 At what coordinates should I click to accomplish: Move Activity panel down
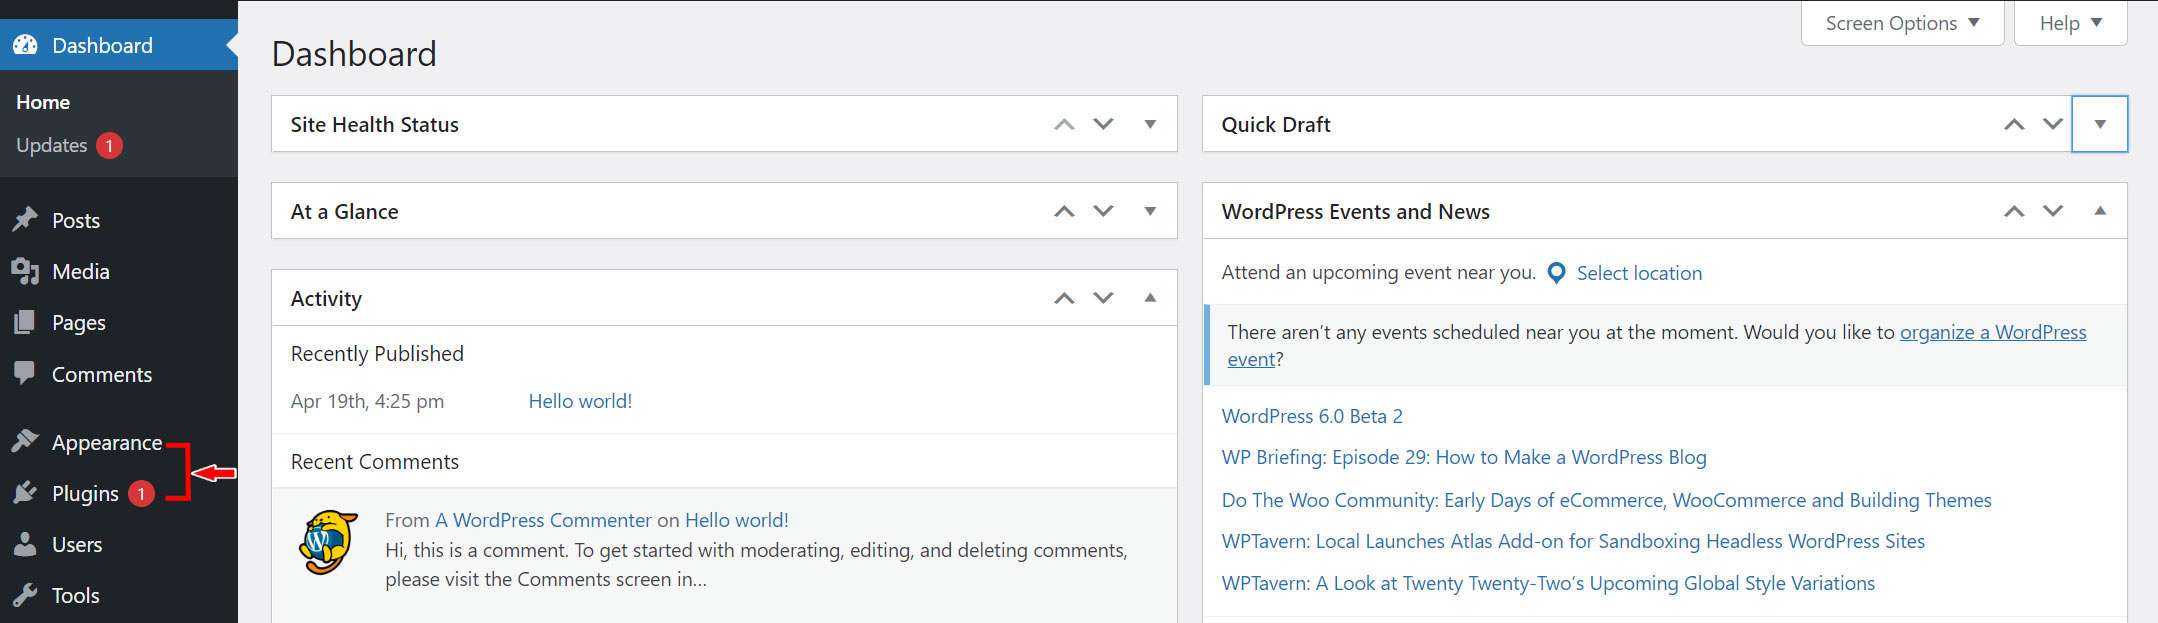[x=1103, y=298]
